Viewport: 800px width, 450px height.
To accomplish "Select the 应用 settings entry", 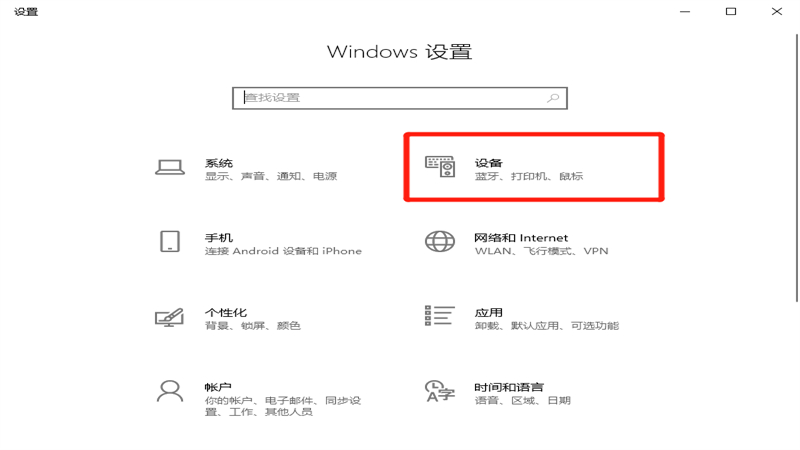I will click(x=488, y=312).
